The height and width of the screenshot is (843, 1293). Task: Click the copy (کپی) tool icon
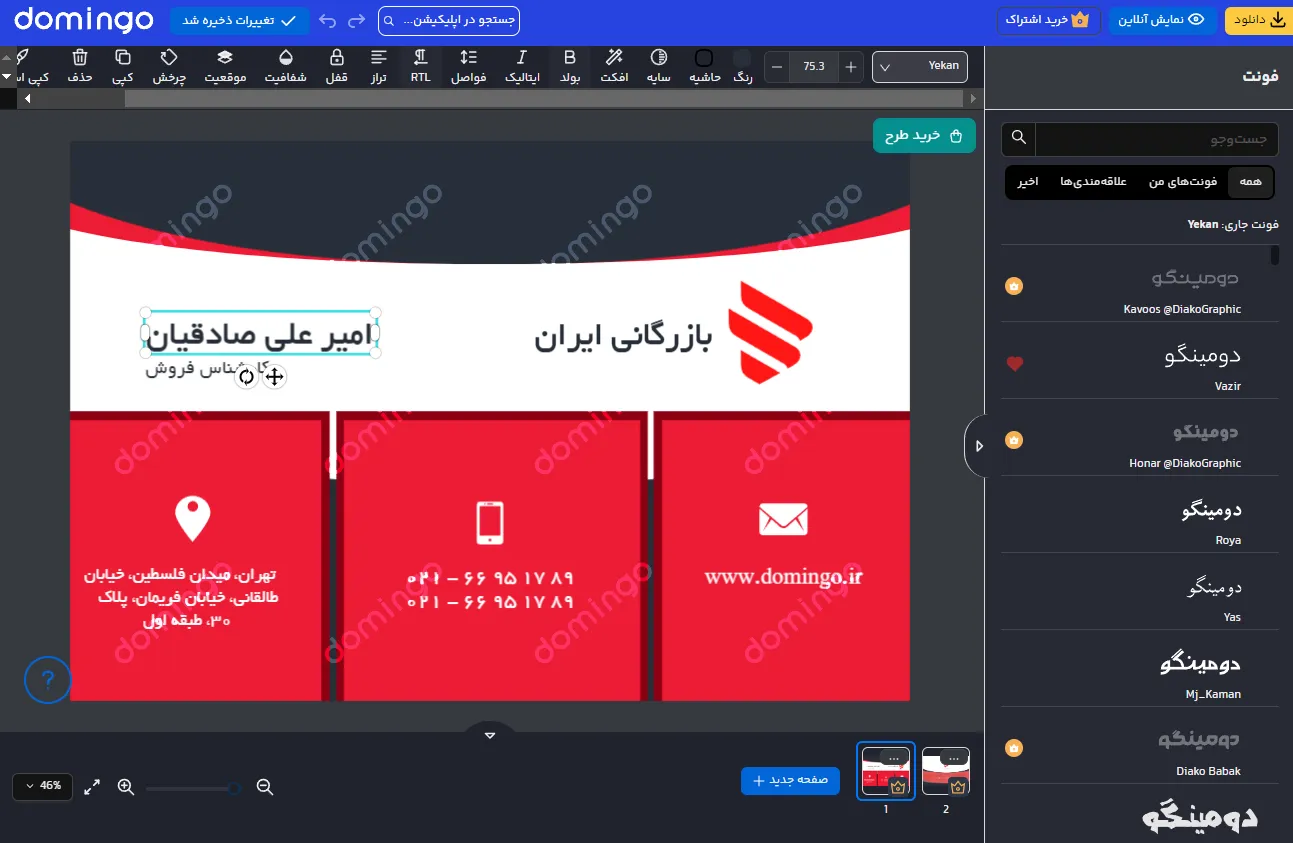(123, 57)
